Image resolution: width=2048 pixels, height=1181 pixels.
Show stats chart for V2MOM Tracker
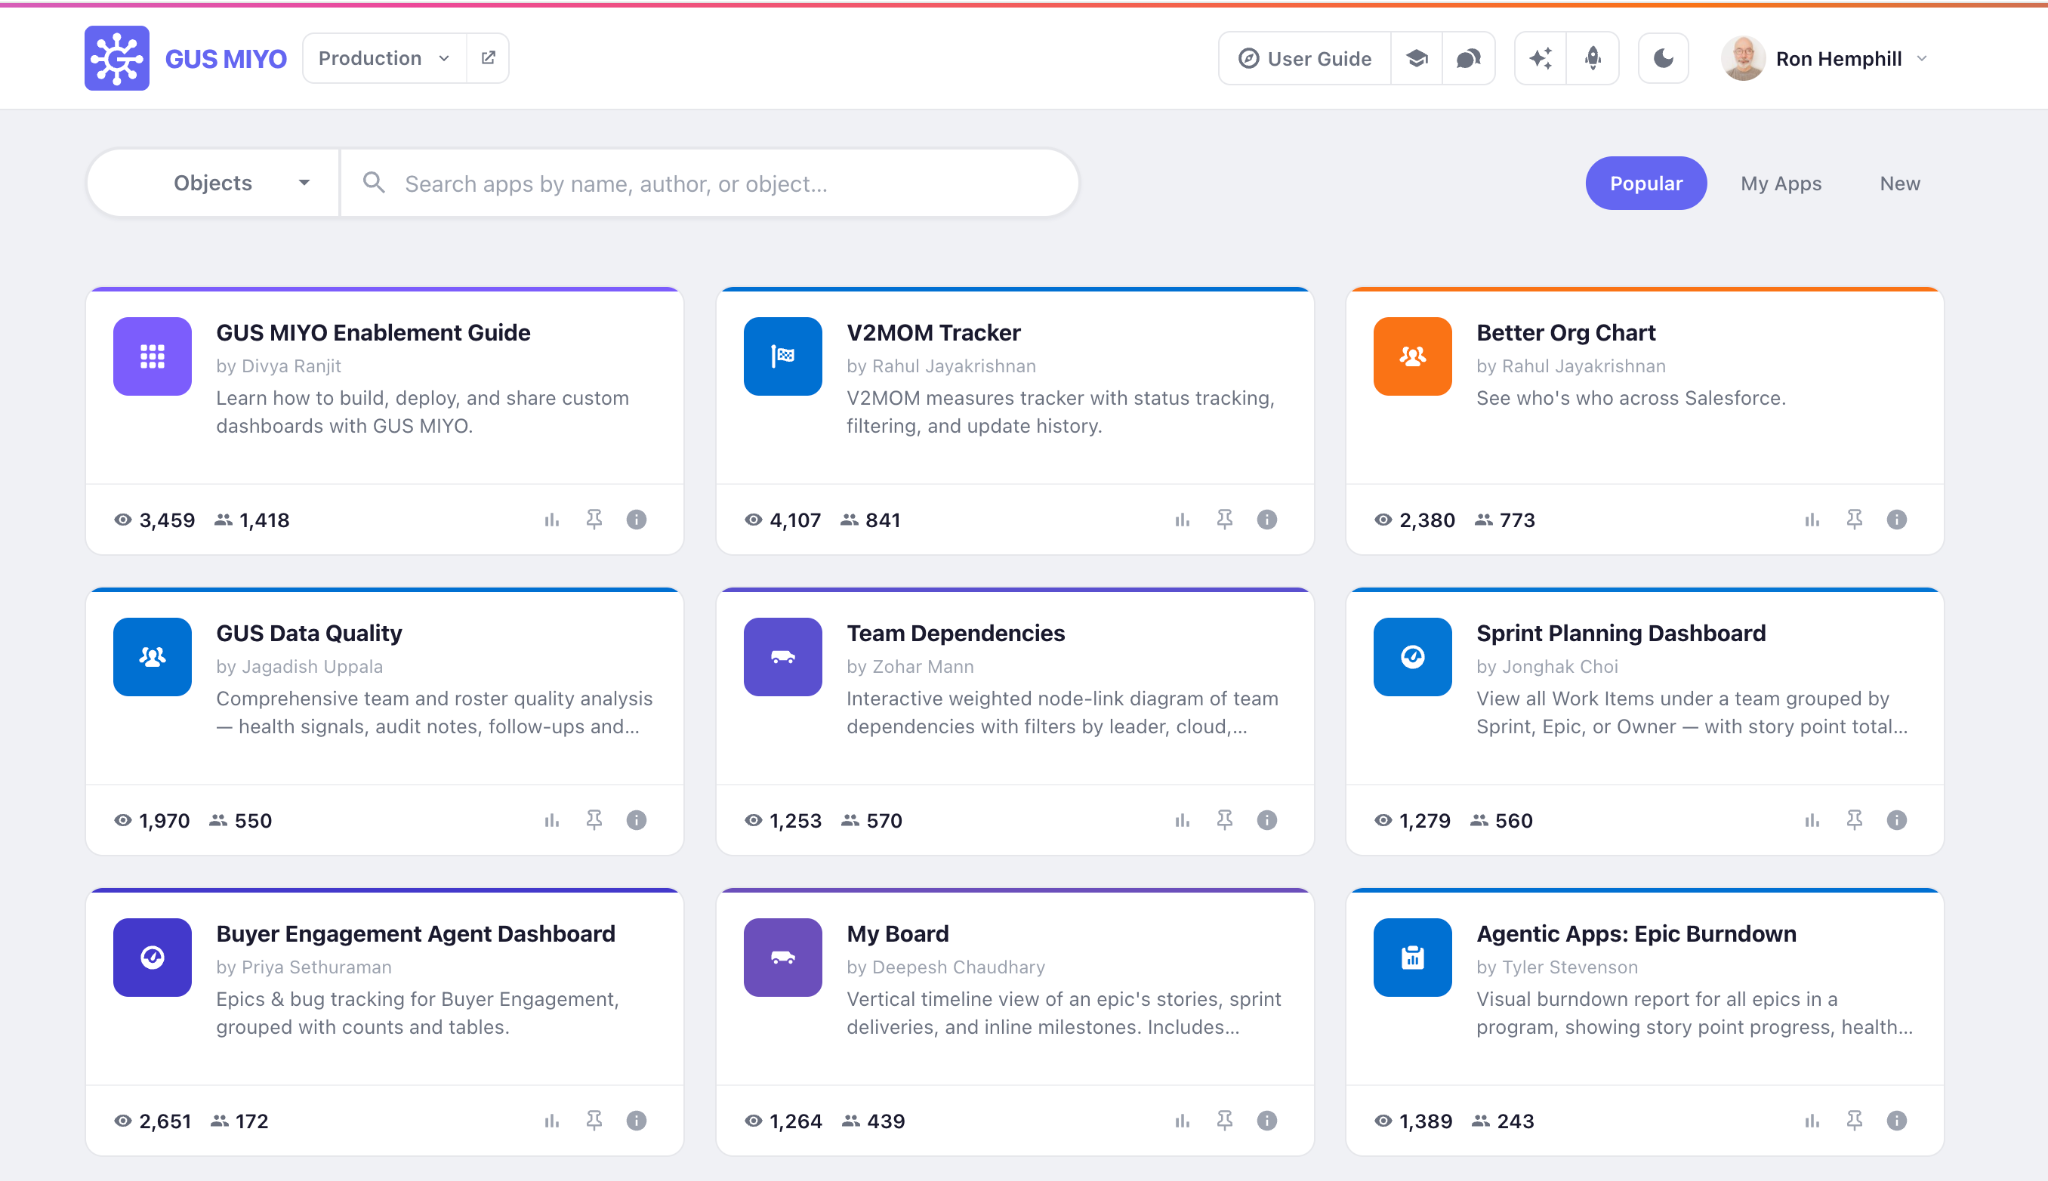coord(1182,519)
